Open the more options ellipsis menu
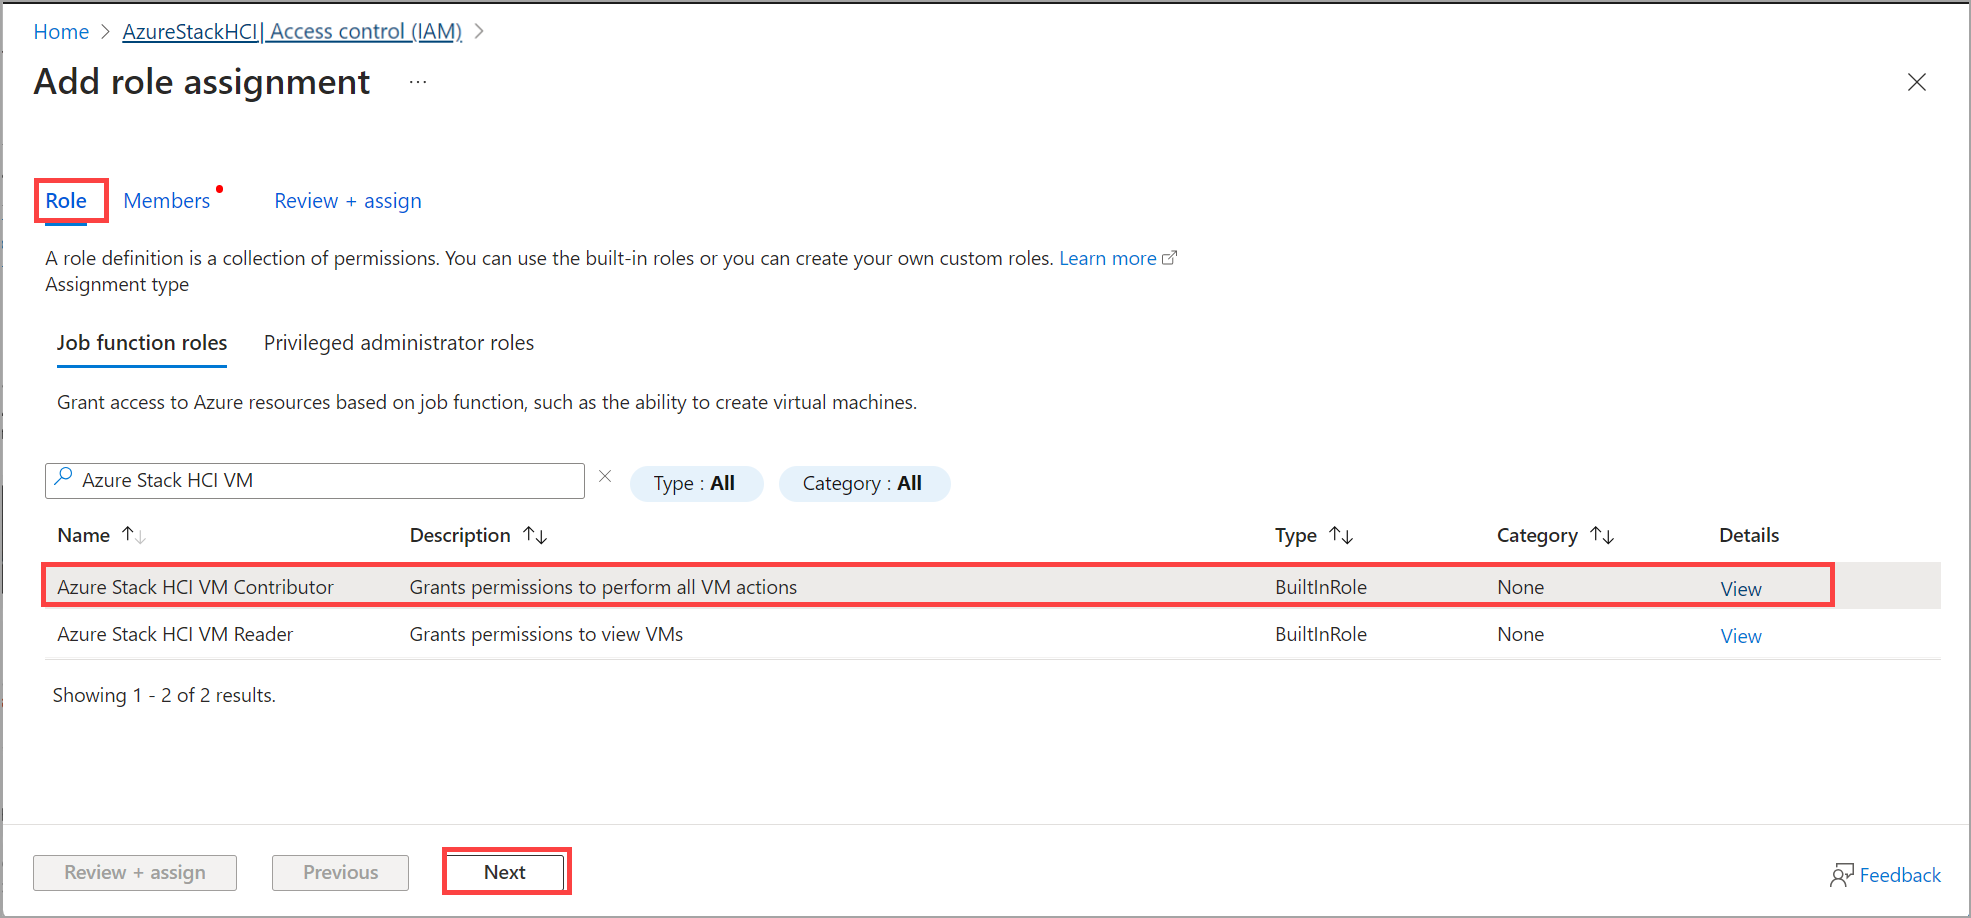This screenshot has height=918, width=1971. [418, 82]
